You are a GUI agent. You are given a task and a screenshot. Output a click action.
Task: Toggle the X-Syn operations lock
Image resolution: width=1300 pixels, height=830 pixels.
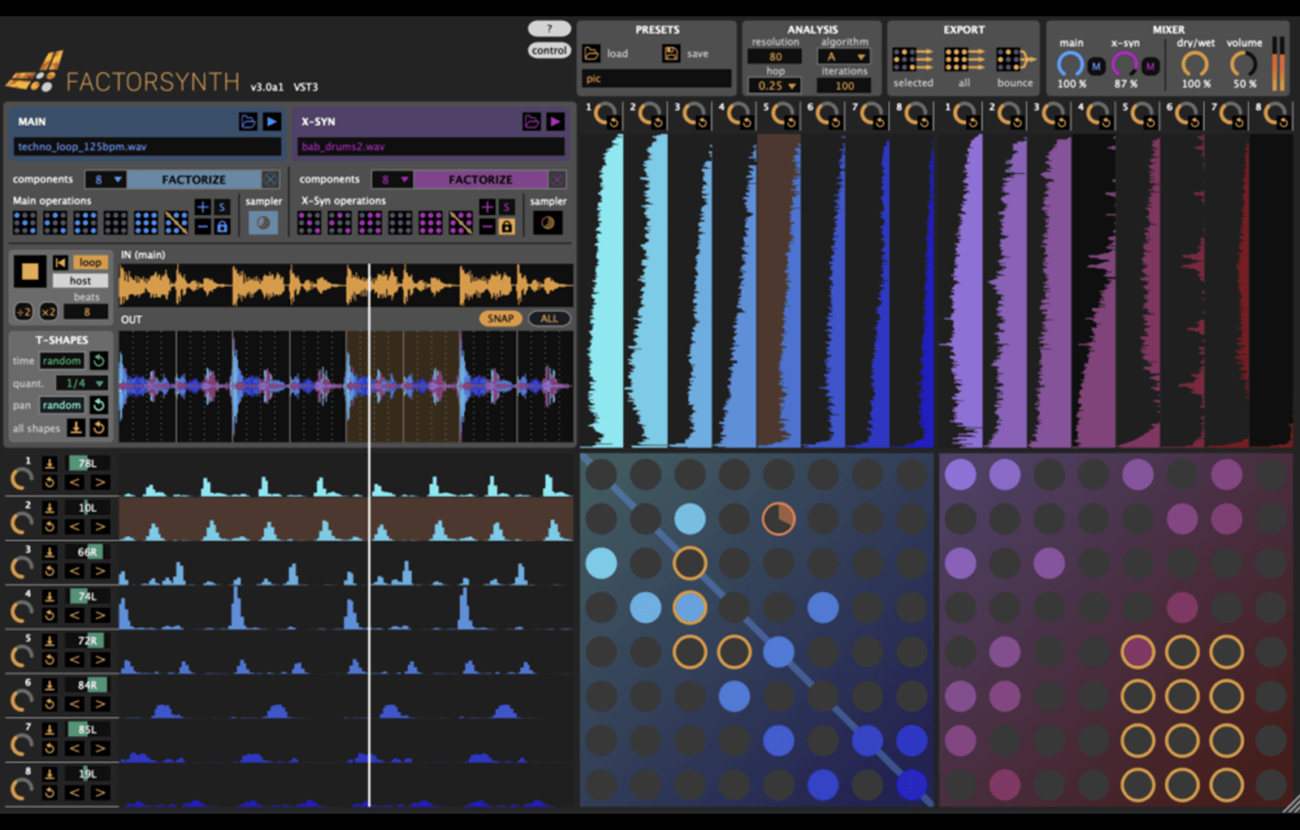[507, 227]
